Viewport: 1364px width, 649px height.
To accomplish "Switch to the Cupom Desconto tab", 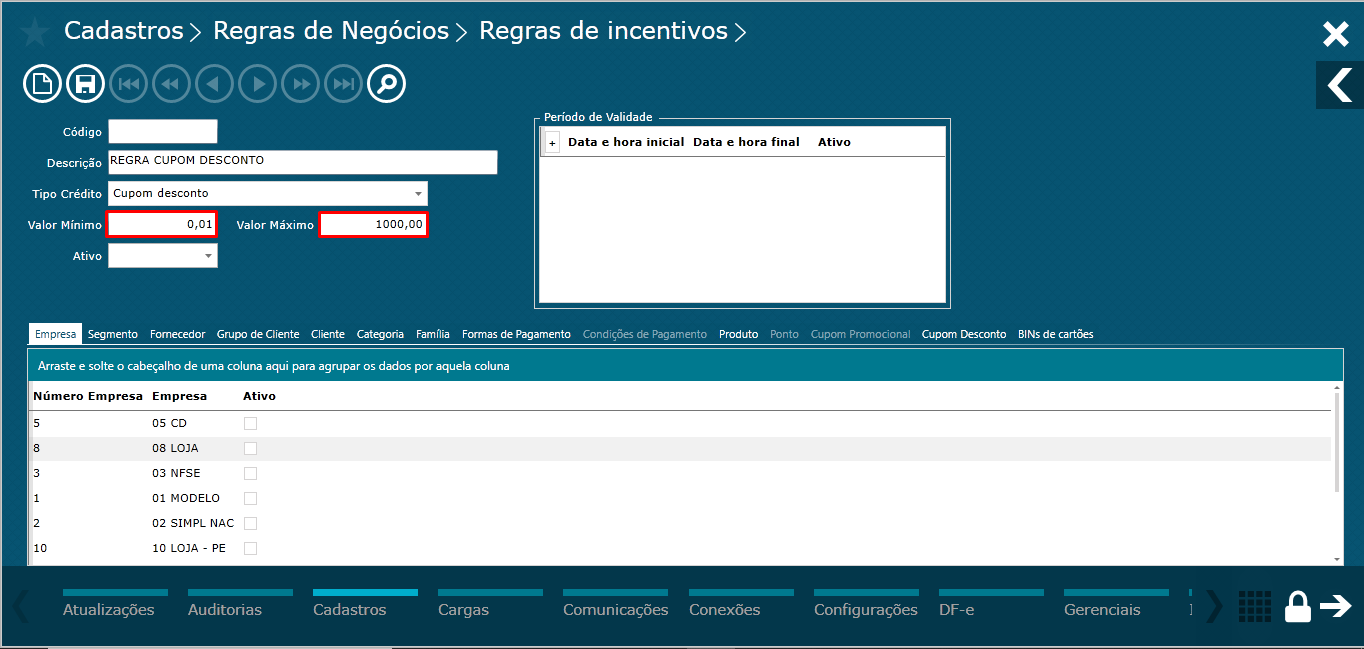I will pyautogui.click(x=964, y=334).
